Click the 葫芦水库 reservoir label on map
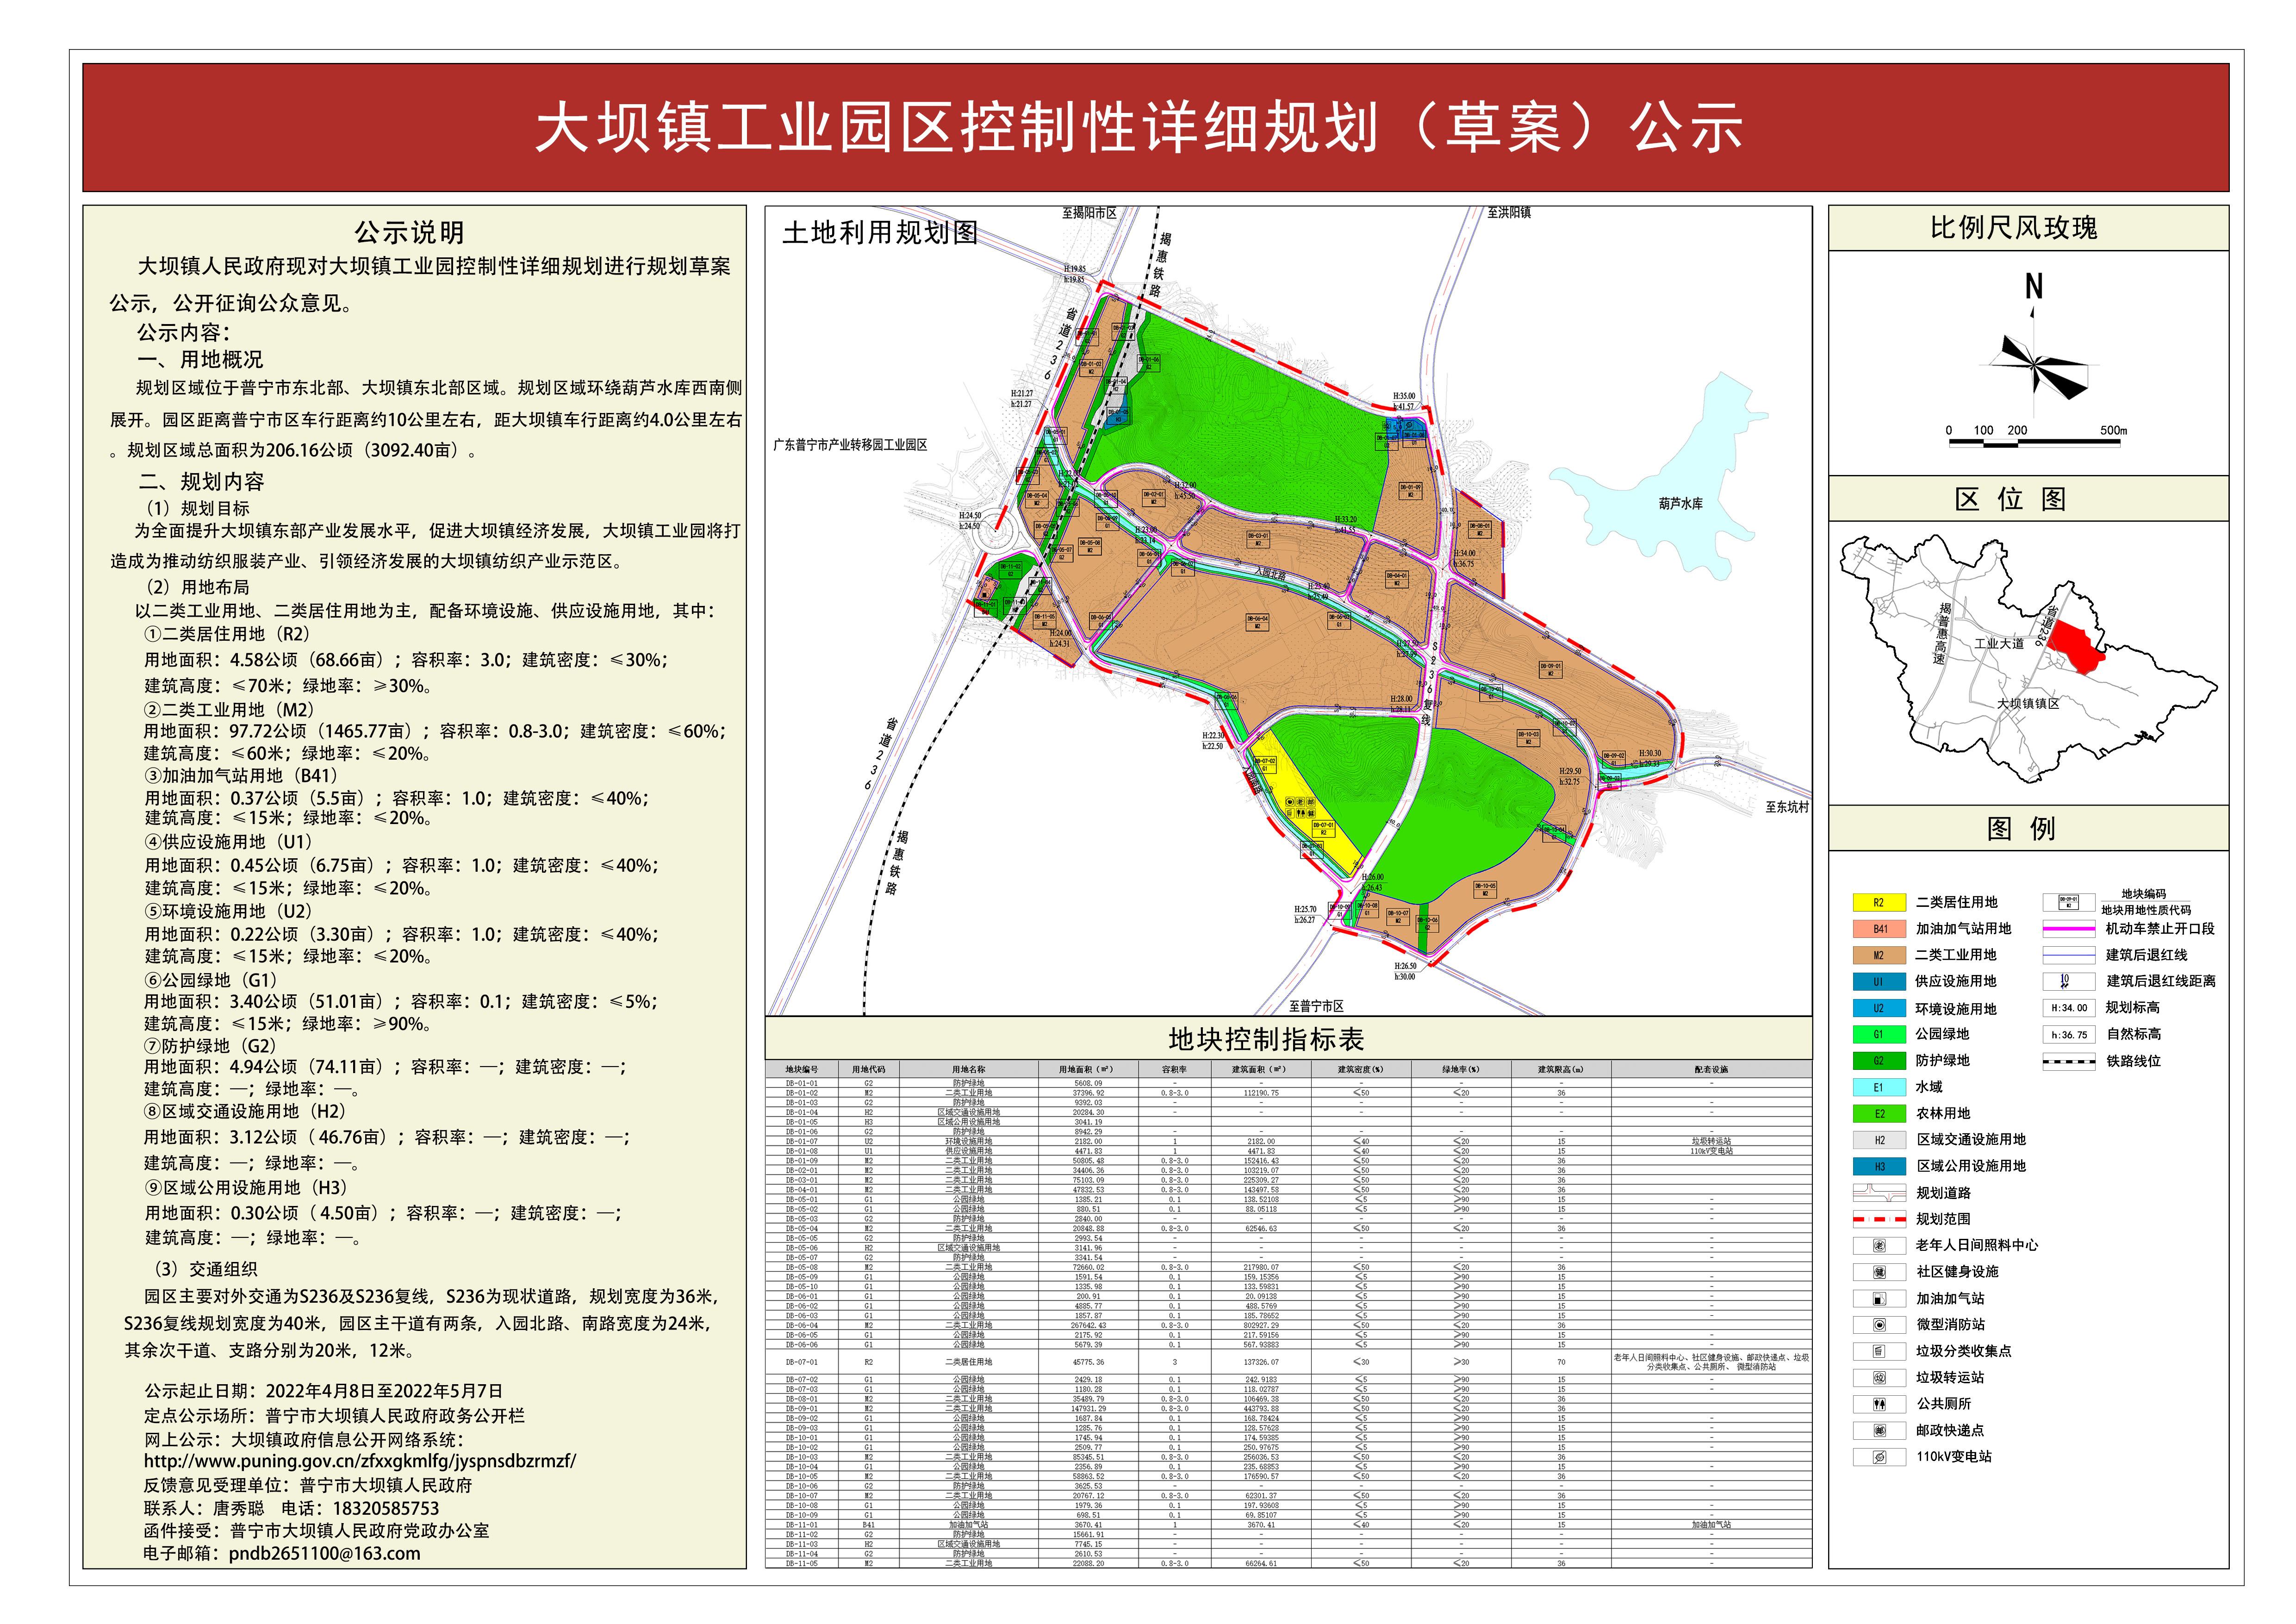This screenshot has width=2296, height=1624. click(x=1680, y=504)
